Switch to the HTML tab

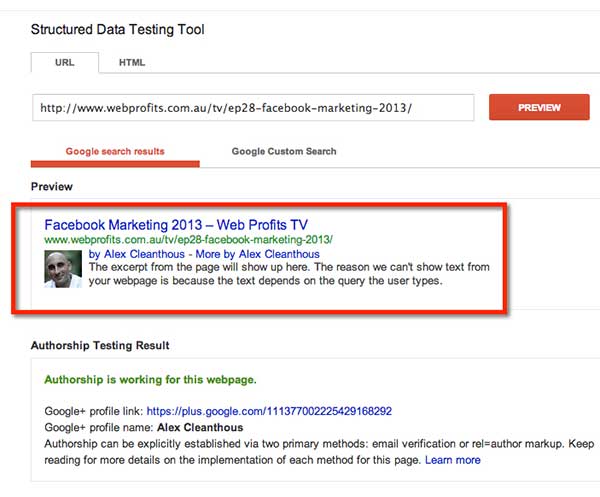tap(132, 62)
